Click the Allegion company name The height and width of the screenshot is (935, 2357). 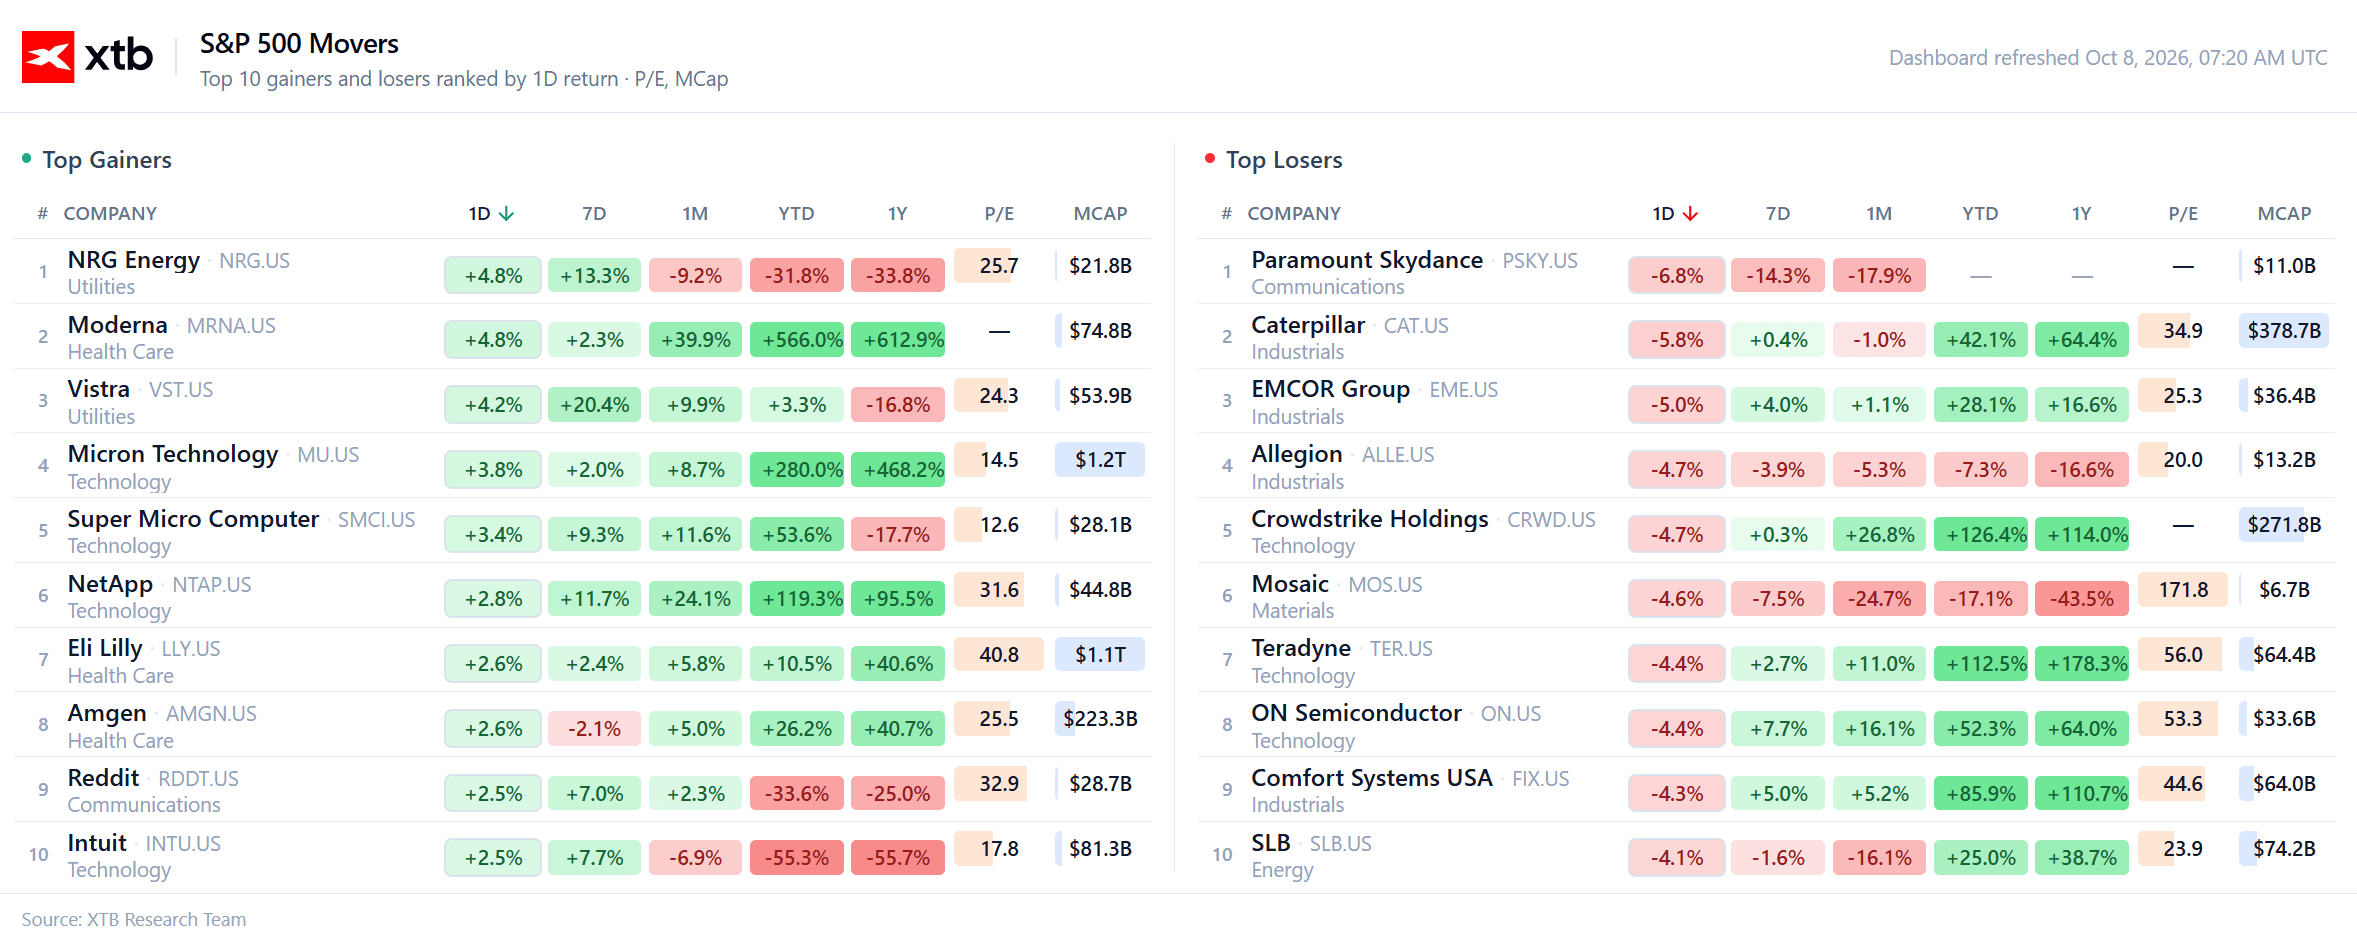tap(1296, 454)
